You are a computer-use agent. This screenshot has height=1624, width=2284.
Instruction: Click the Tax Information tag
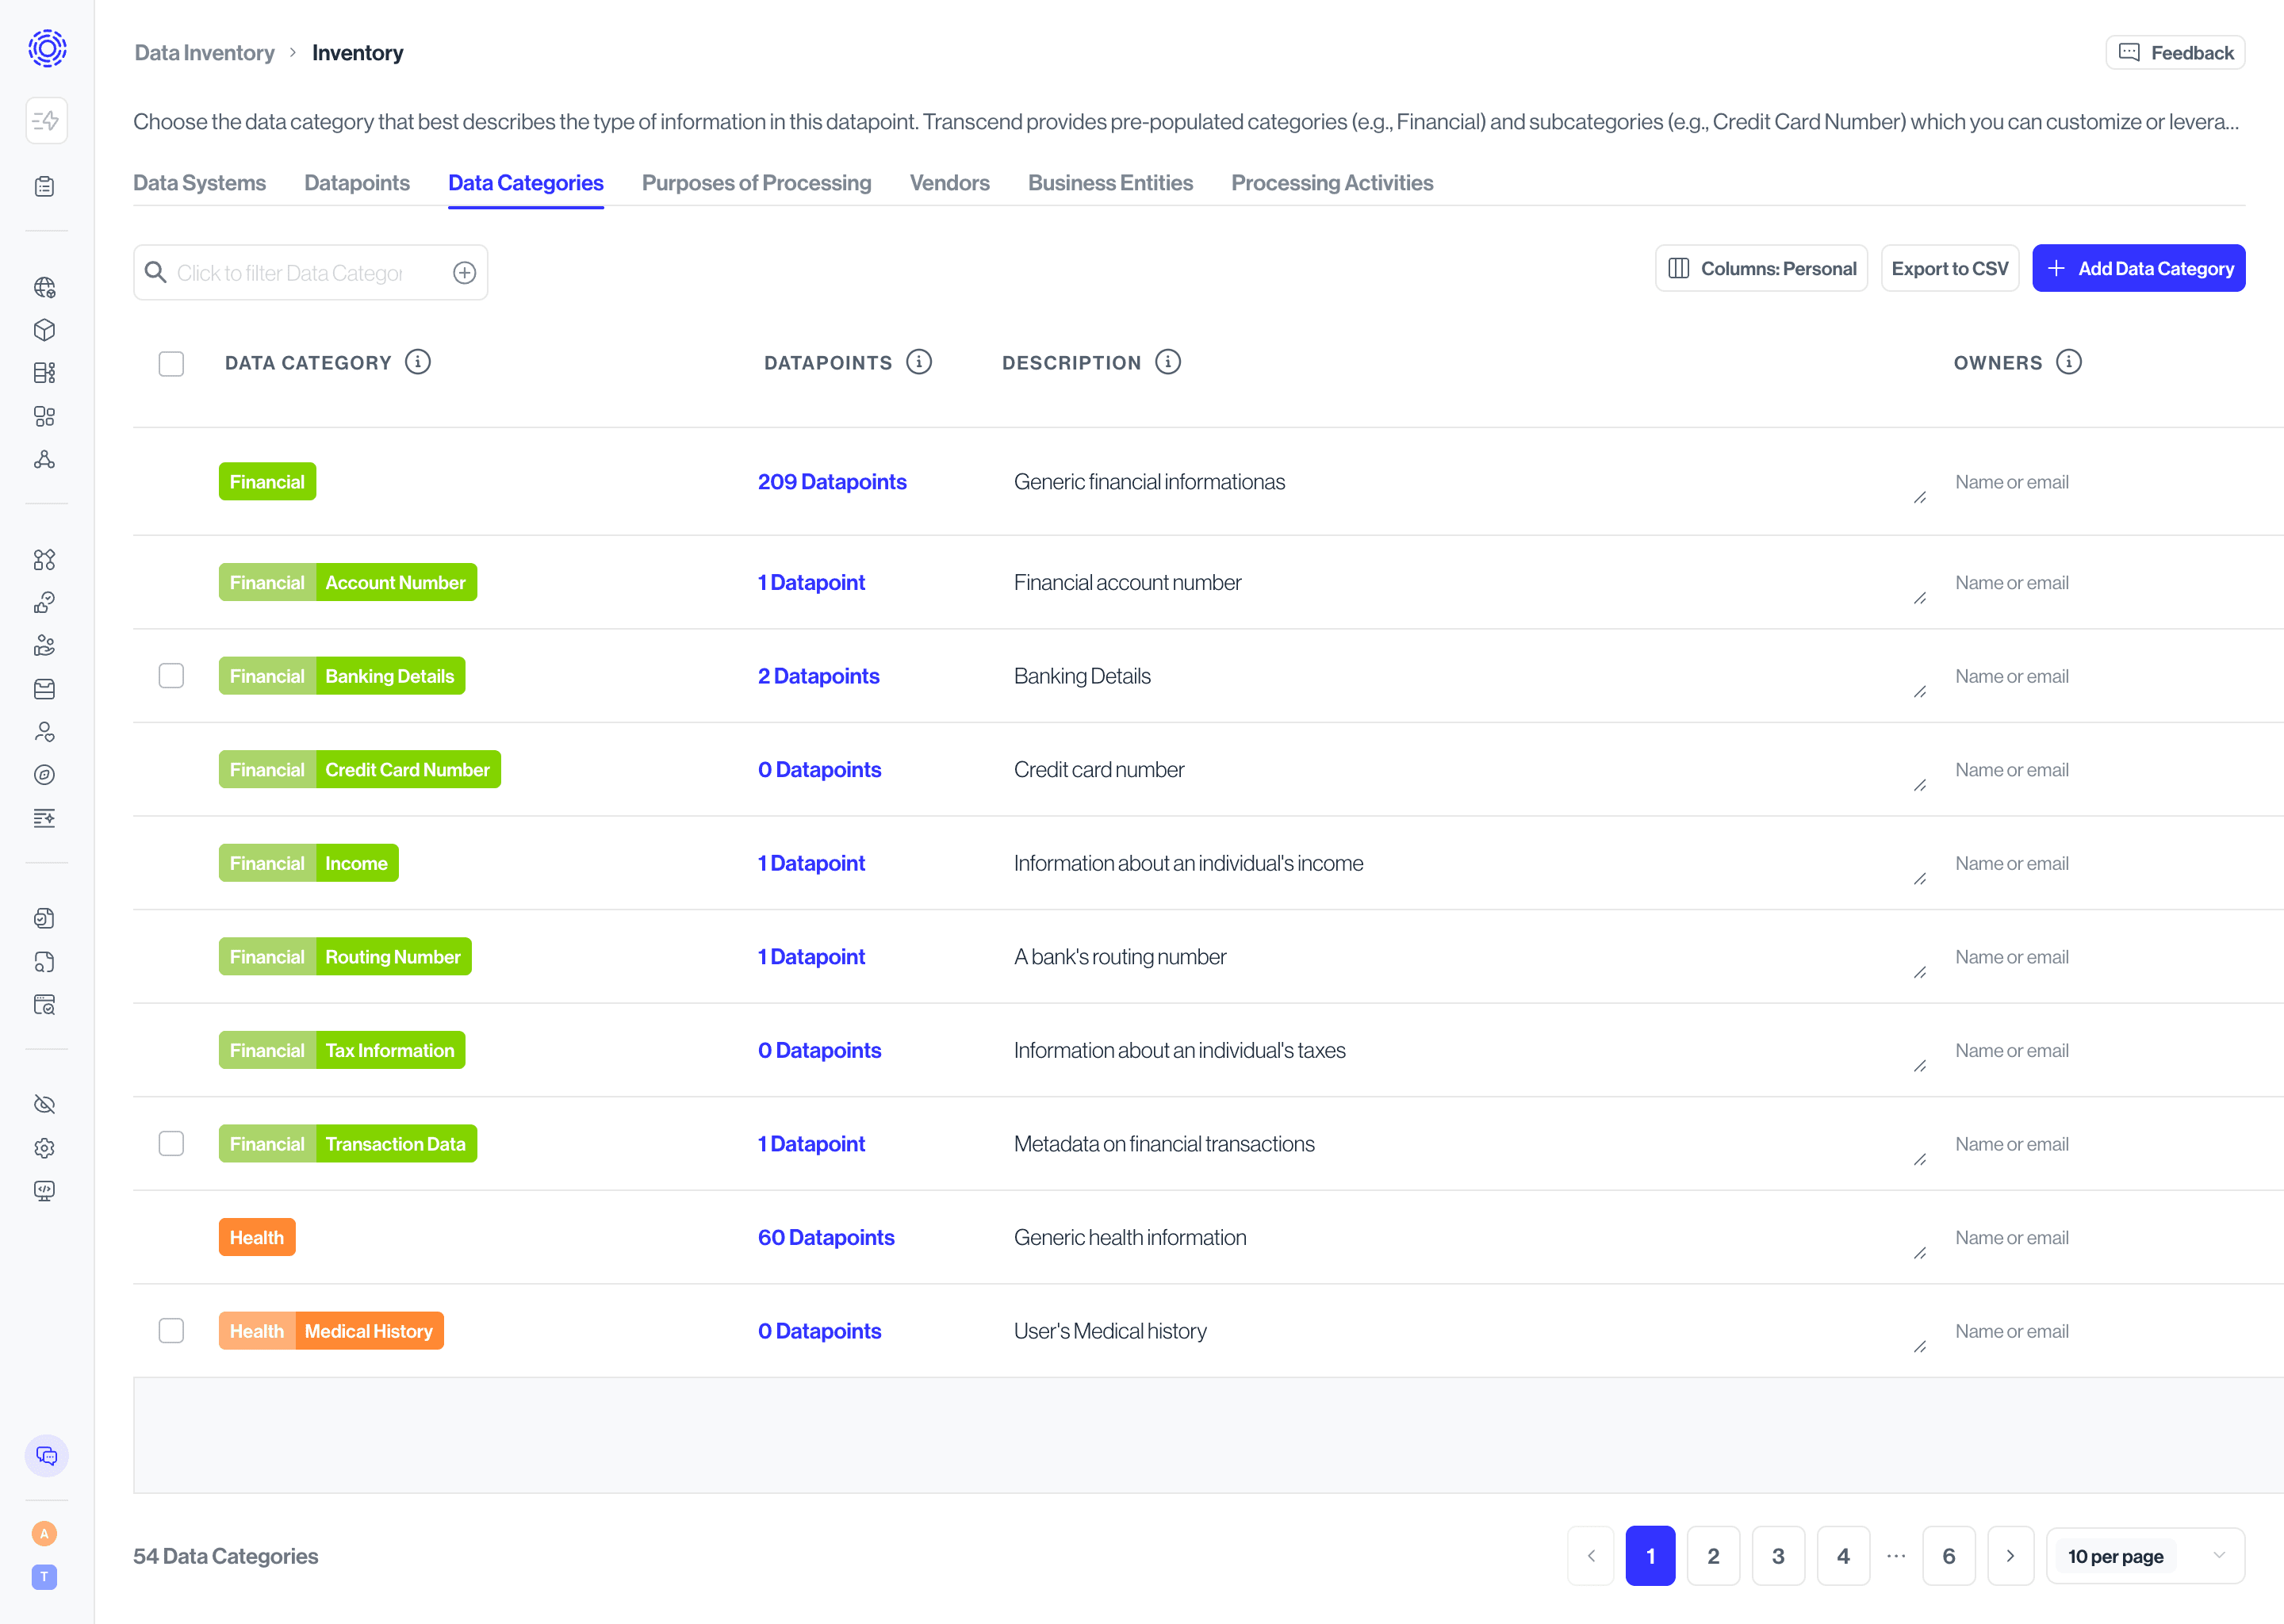[389, 1051]
